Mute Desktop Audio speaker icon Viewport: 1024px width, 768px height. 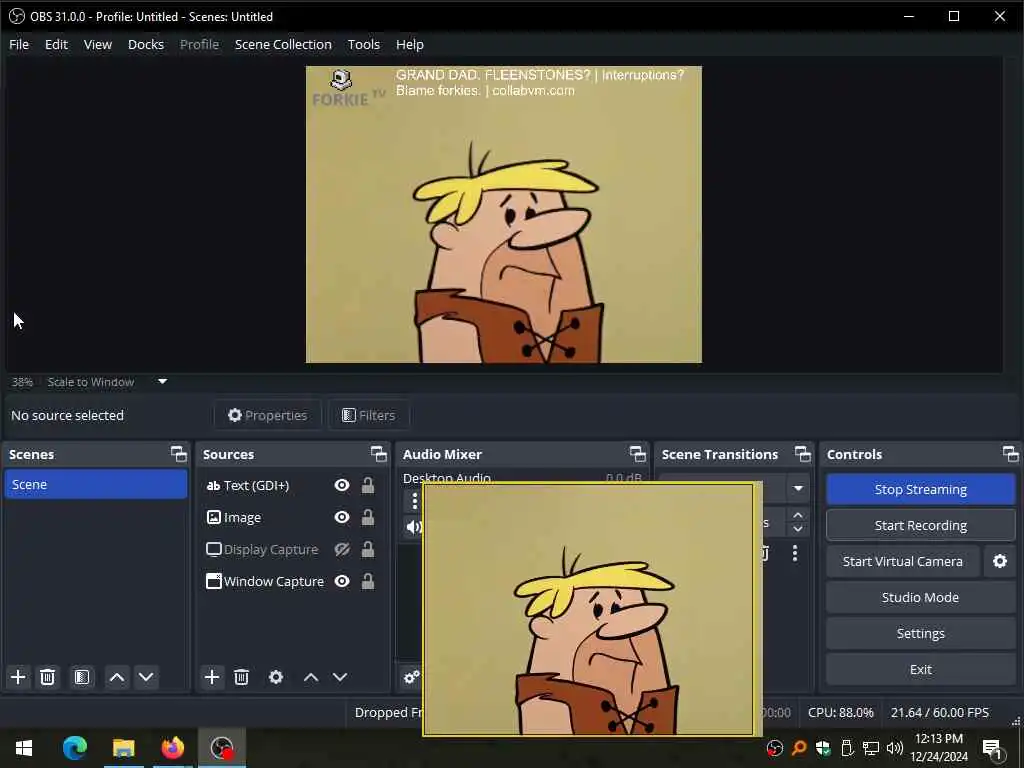(x=413, y=526)
